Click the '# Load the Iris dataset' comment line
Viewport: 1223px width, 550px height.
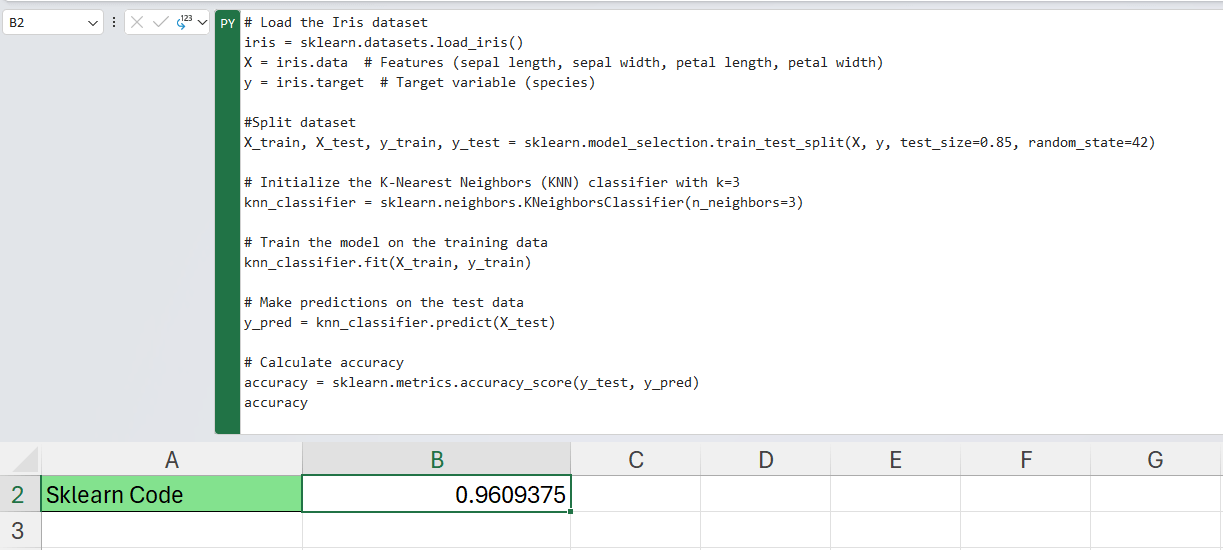pyautogui.click(x=336, y=22)
